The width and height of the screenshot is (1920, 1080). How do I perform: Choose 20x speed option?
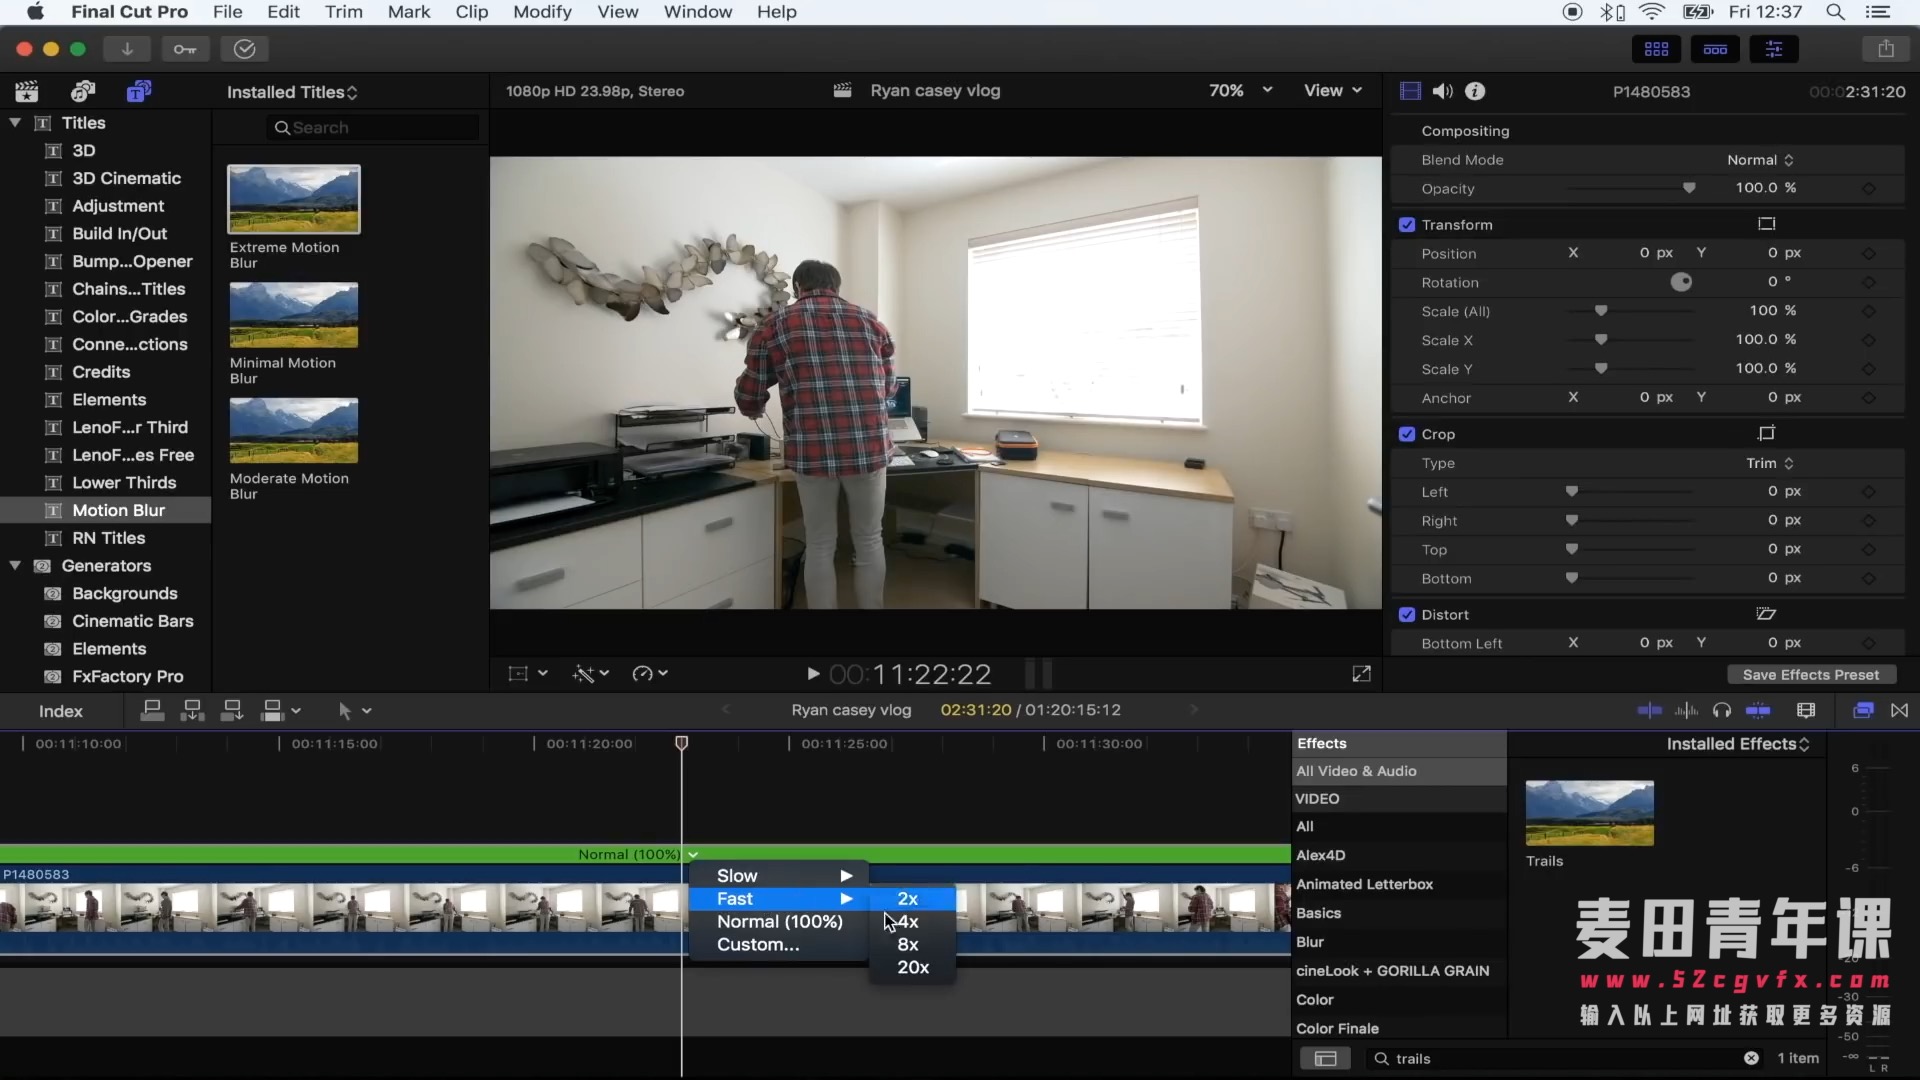(x=913, y=968)
